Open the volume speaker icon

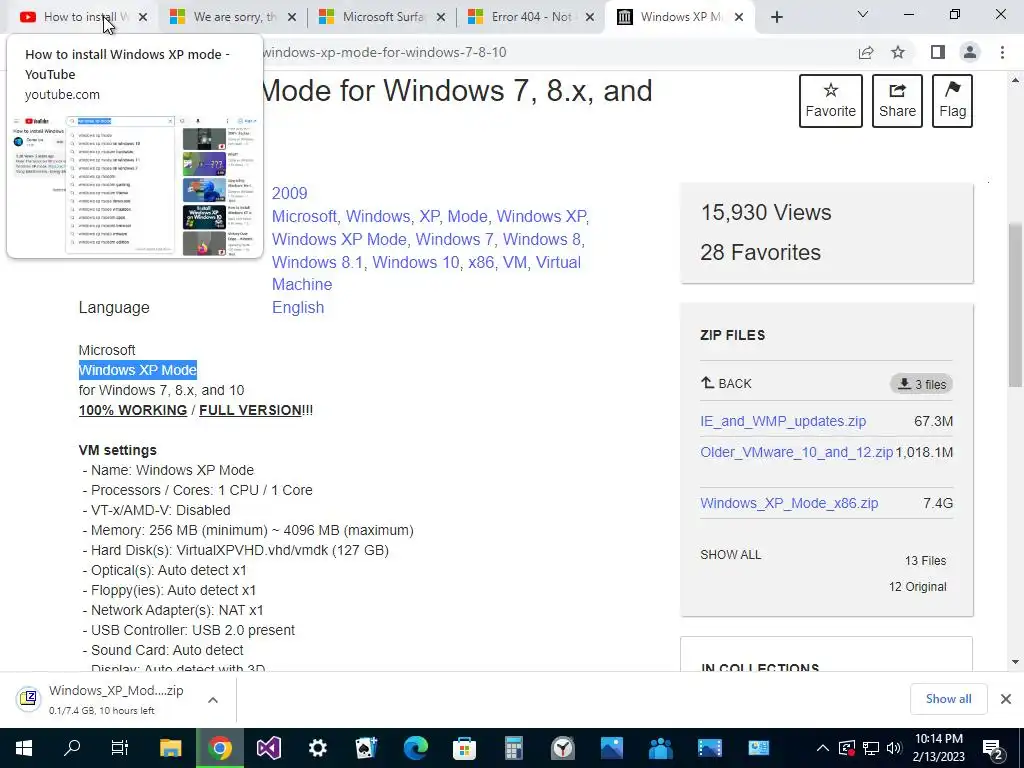click(x=893, y=748)
